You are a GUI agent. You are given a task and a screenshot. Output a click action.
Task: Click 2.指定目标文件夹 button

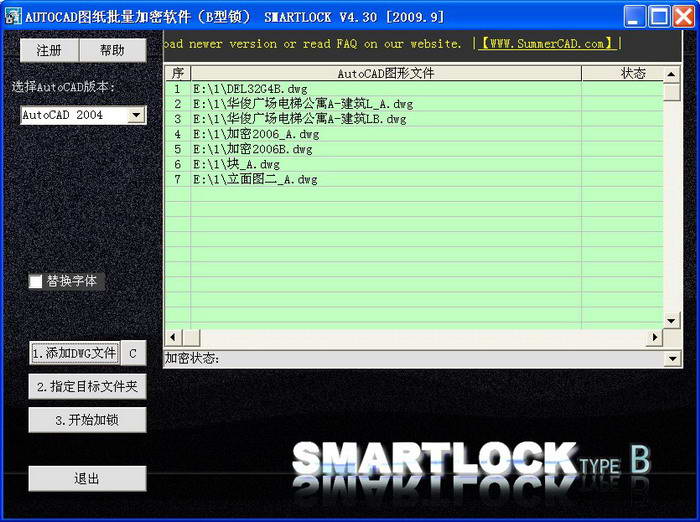(87, 387)
